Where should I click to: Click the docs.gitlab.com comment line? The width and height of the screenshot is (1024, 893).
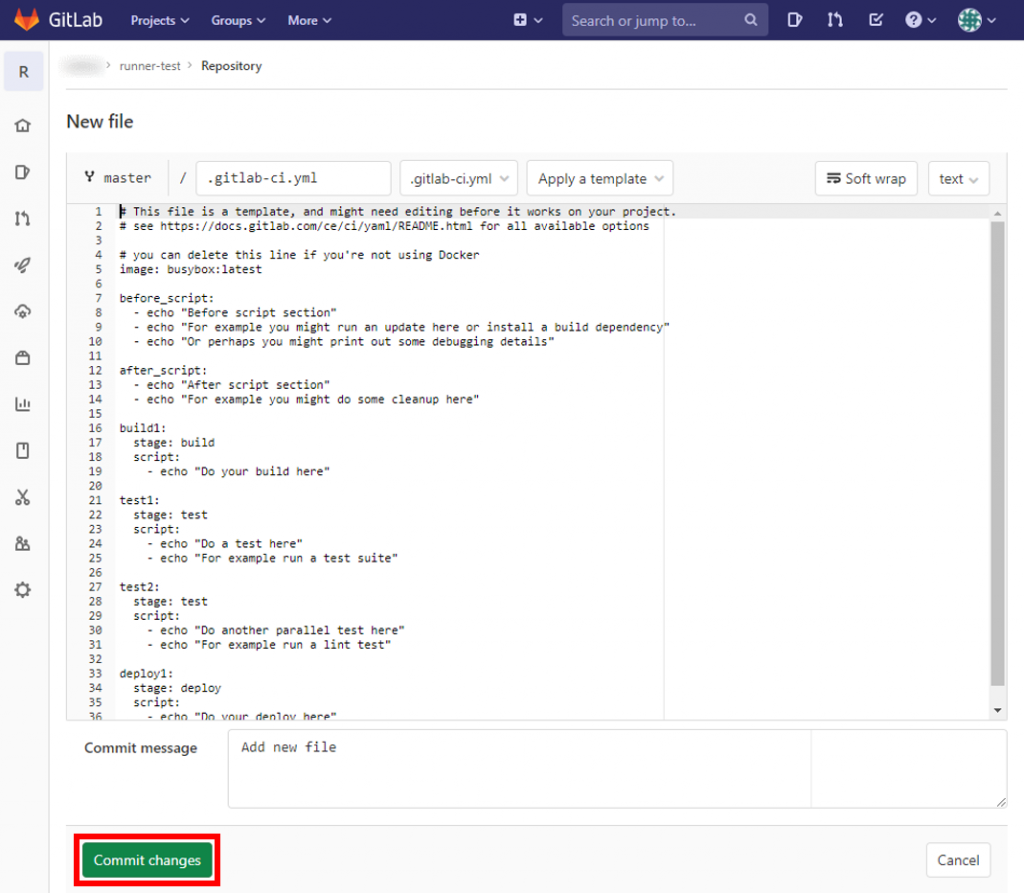pos(385,226)
